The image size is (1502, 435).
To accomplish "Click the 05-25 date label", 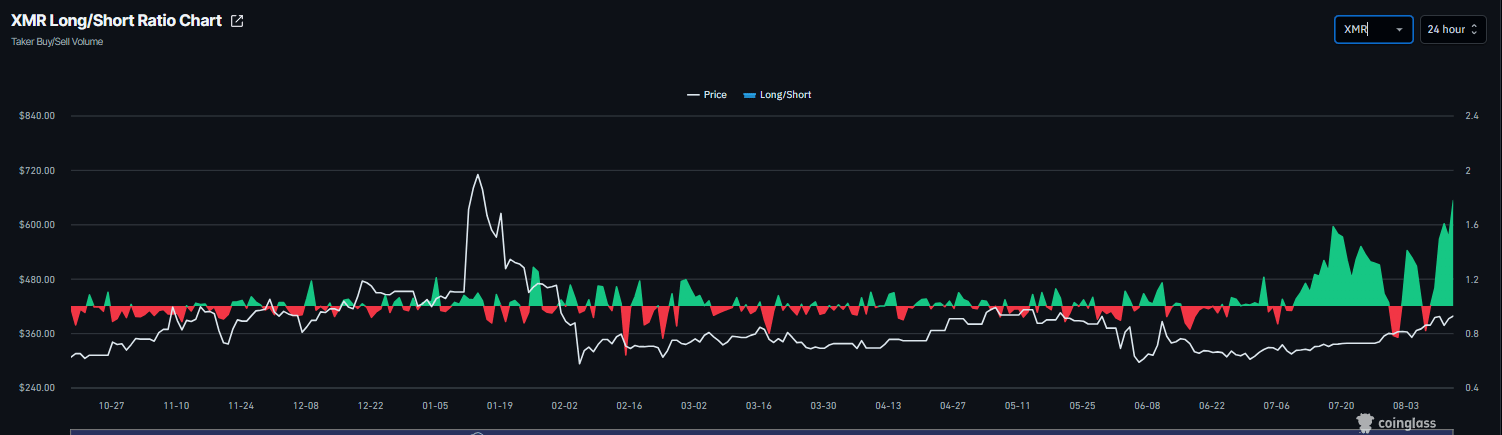I will click(1082, 406).
